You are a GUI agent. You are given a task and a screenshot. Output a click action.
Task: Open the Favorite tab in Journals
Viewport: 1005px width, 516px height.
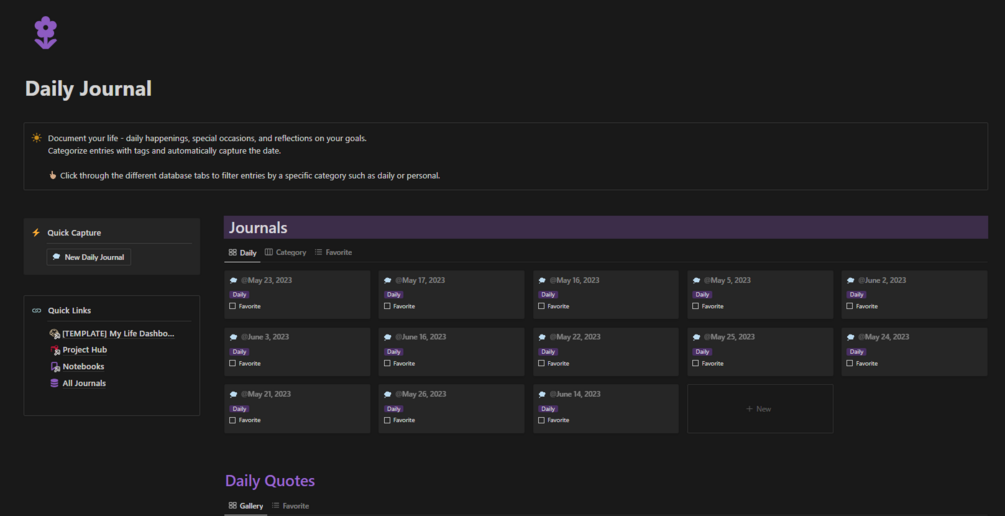[x=334, y=253]
